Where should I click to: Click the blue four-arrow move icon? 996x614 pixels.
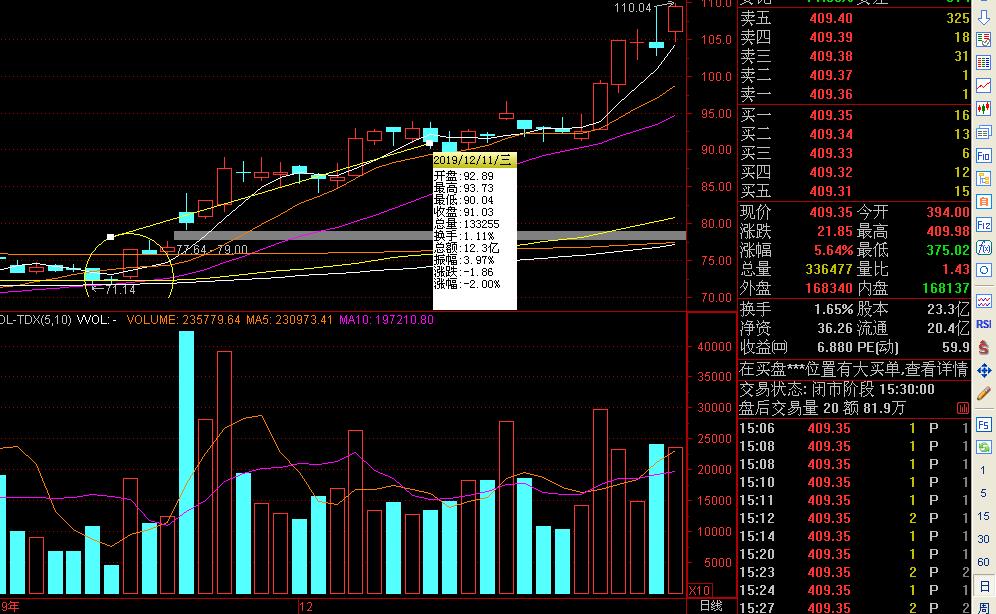pyautogui.click(x=983, y=370)
